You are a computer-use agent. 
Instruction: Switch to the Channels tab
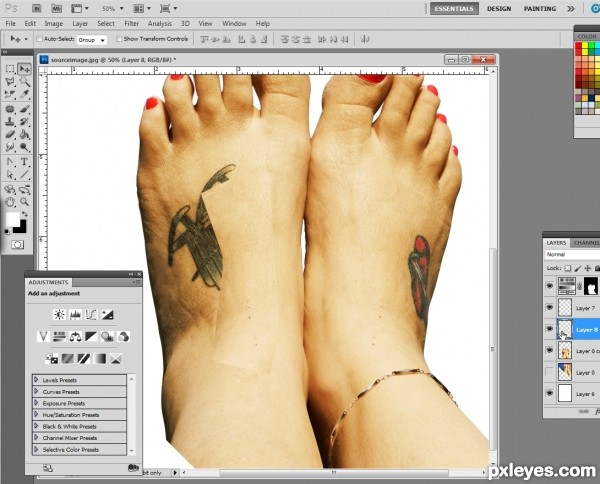coord(586,243)
